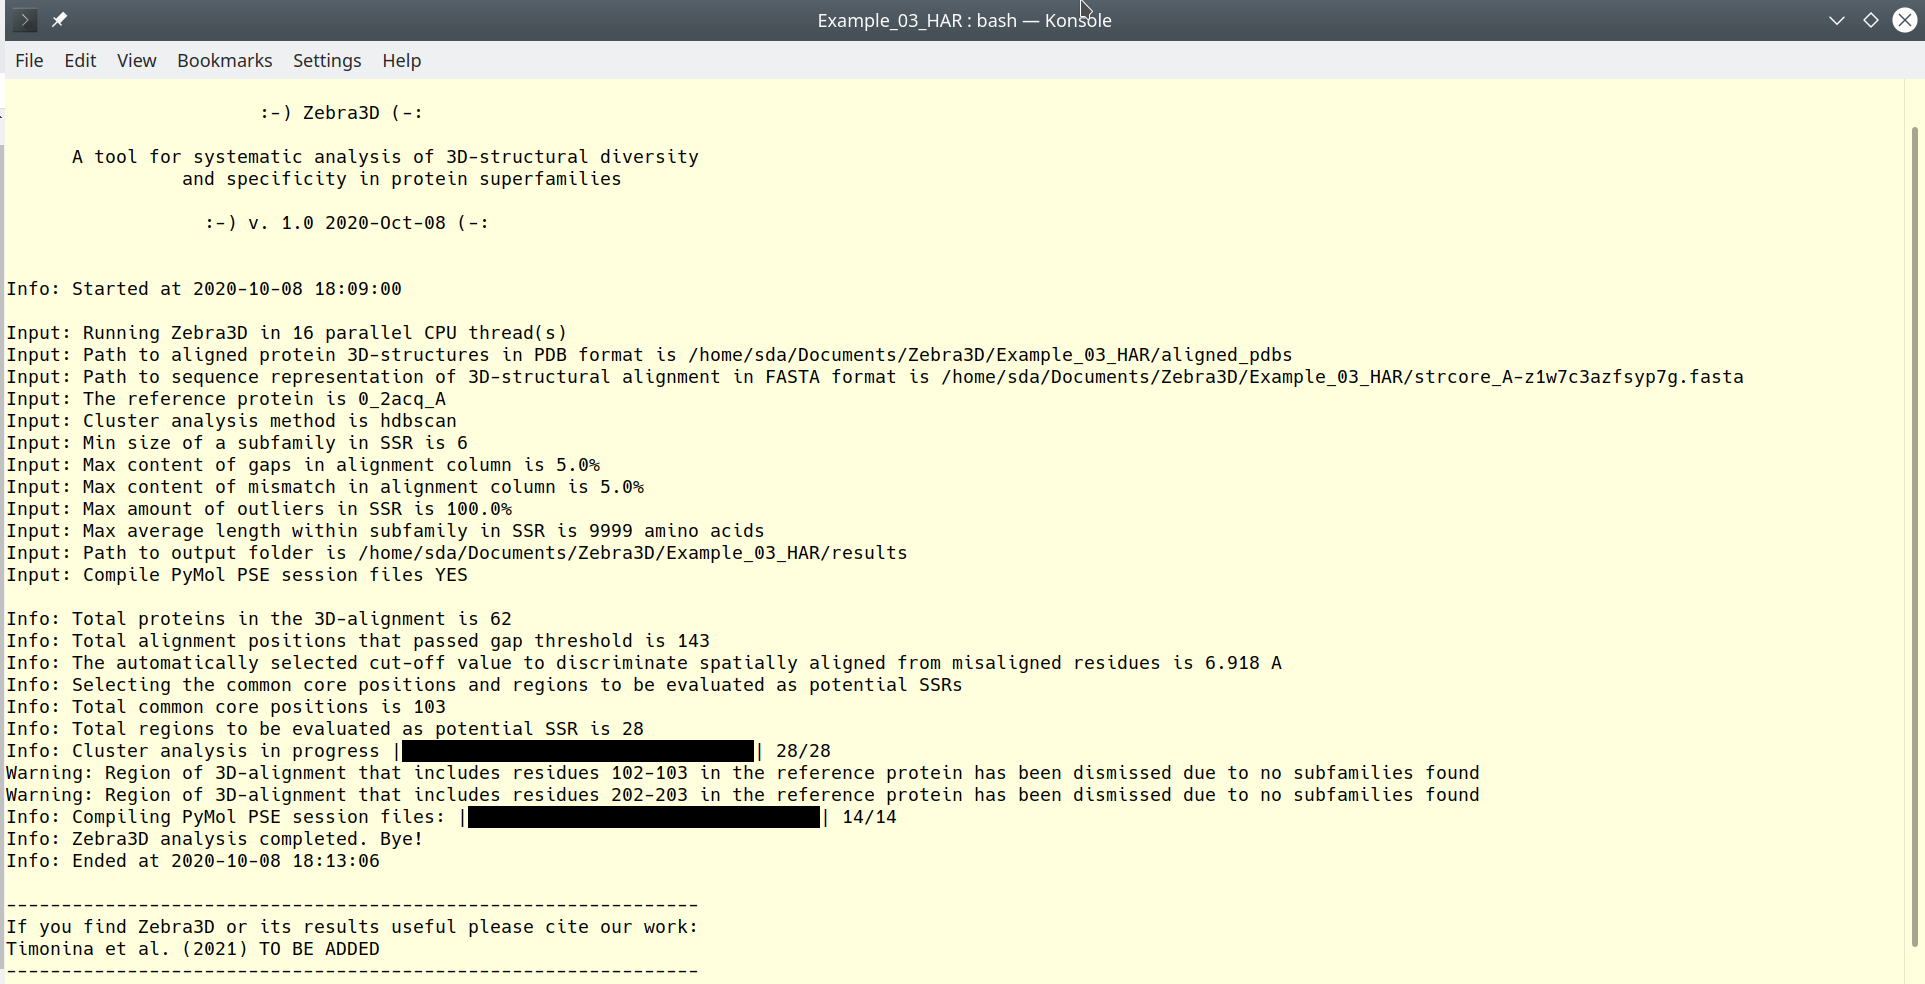The height and width of the screenshot is (984, 1925).
Task: Click the '28/28' progress count
Action: pyautogui.click(x=803, y=751)
